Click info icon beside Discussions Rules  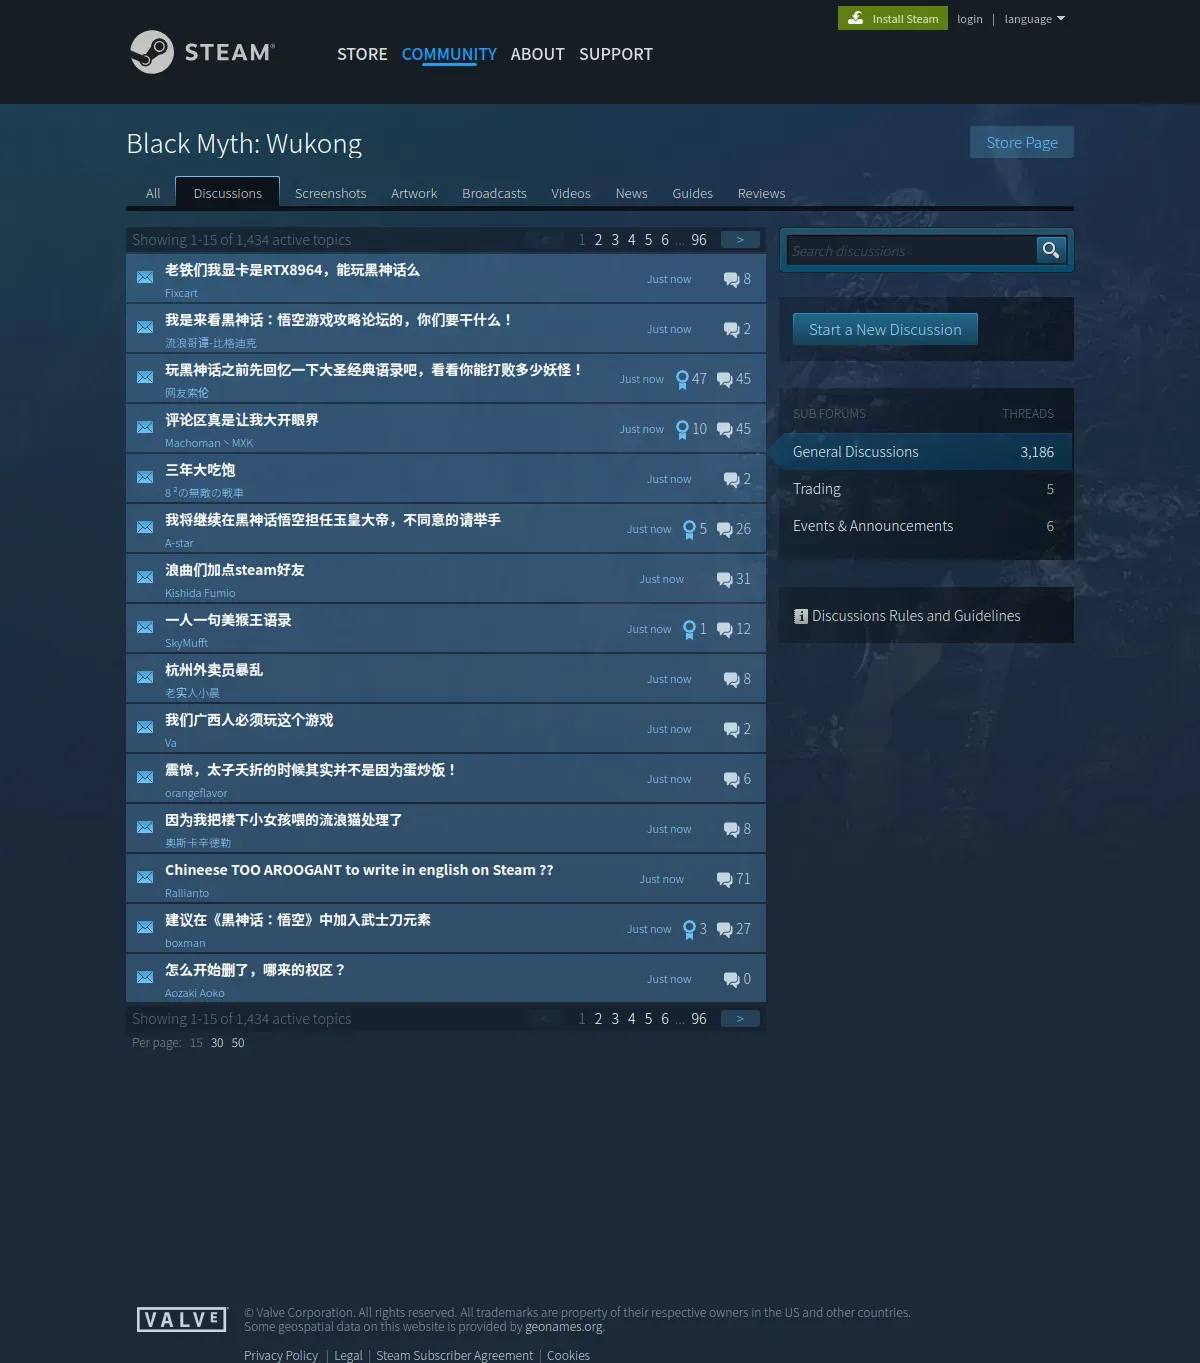(801, 616)
